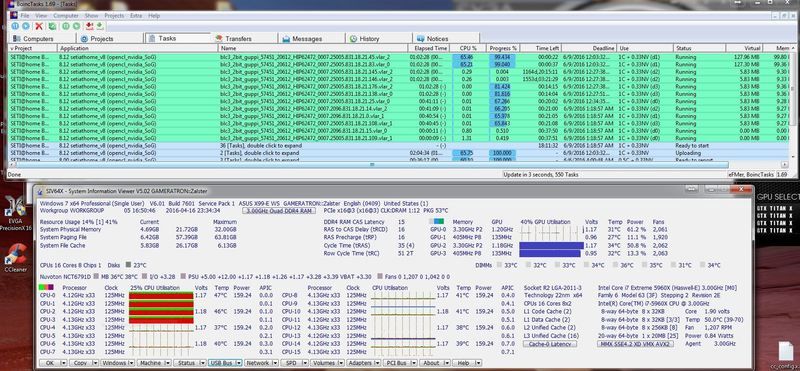The height and width of the screenshot is (371, 800).
Task: Open the CCleaner desktop icon
Action: 15,258
